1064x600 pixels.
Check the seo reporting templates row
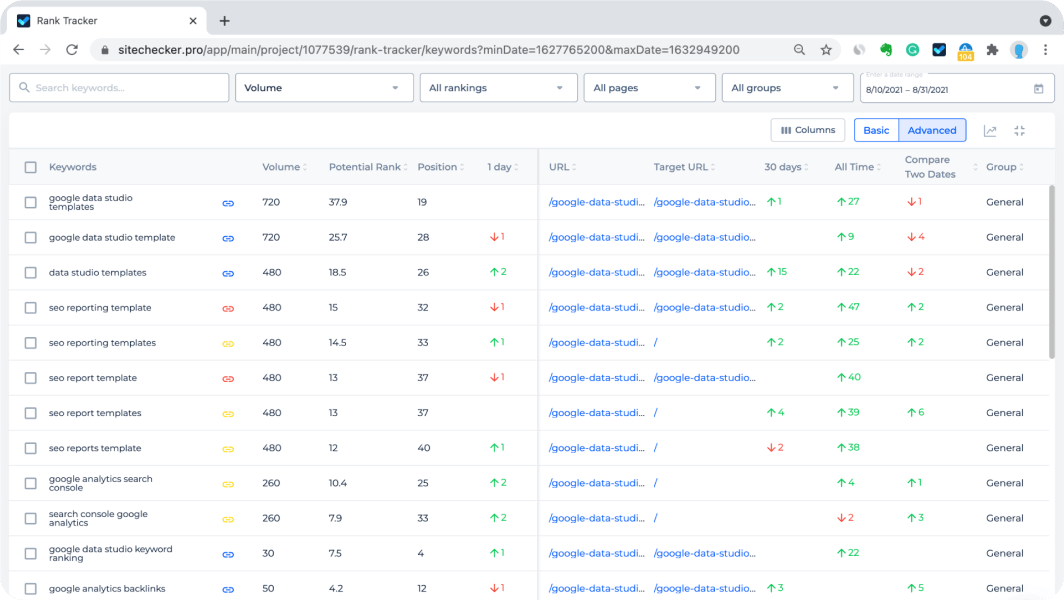pyautogui.click(x=31, y=343)
